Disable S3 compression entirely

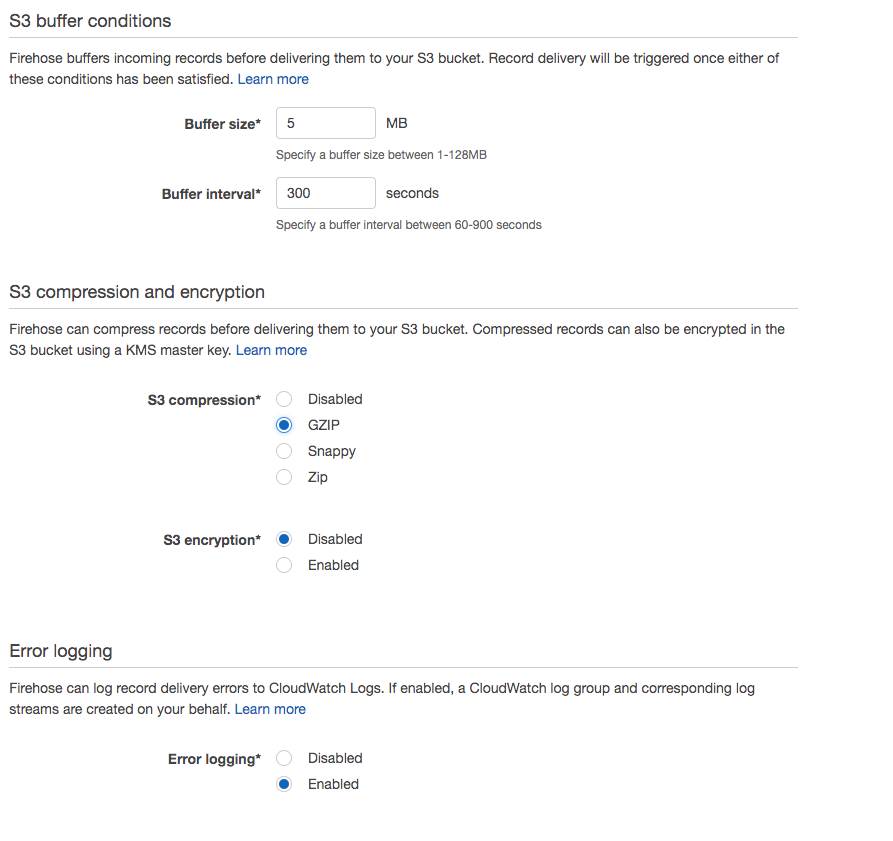pyautogui.click(x=283, y=398)
